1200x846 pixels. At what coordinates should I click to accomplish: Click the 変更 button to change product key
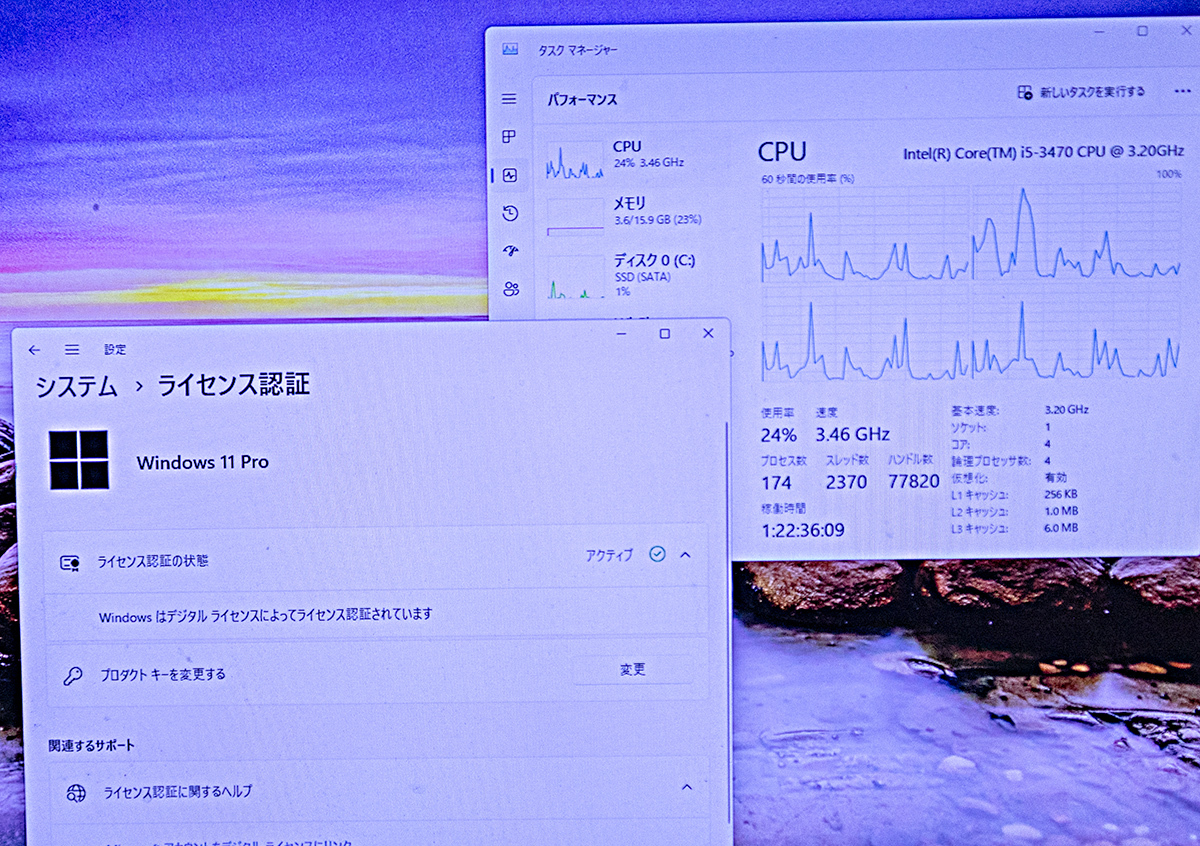click(x=634, y=668)
